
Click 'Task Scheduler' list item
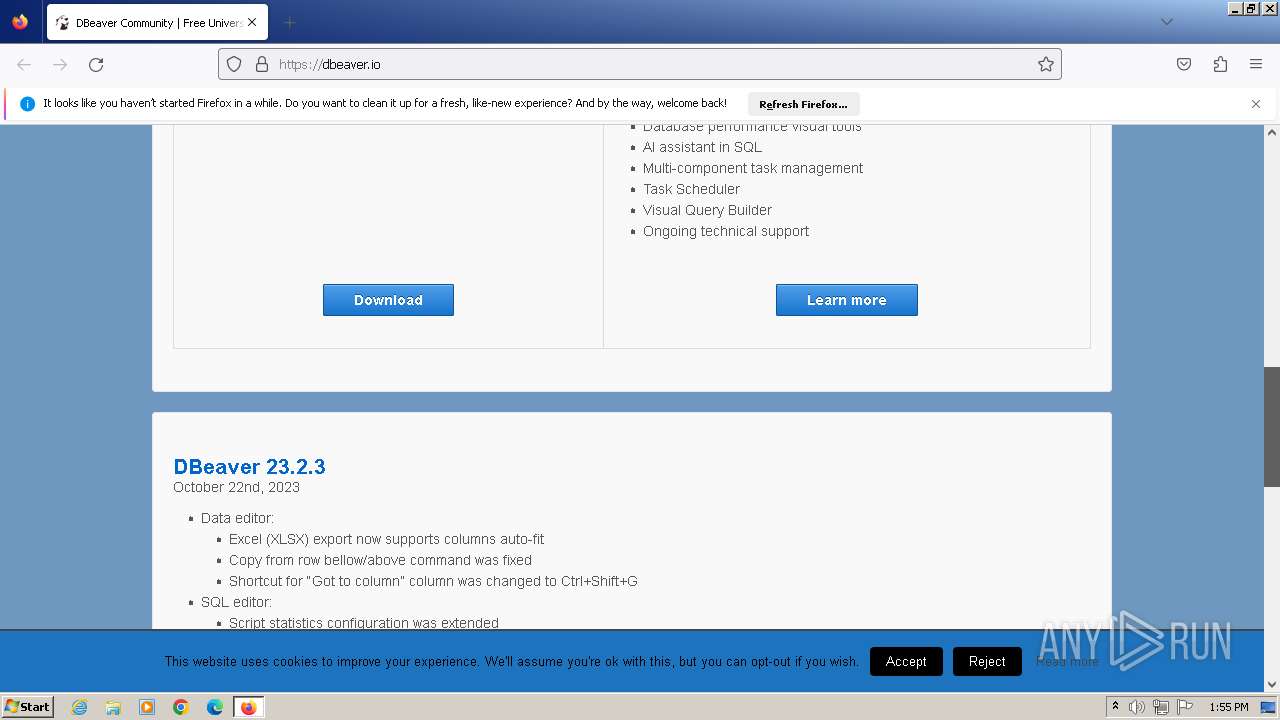tap(691, 189)
